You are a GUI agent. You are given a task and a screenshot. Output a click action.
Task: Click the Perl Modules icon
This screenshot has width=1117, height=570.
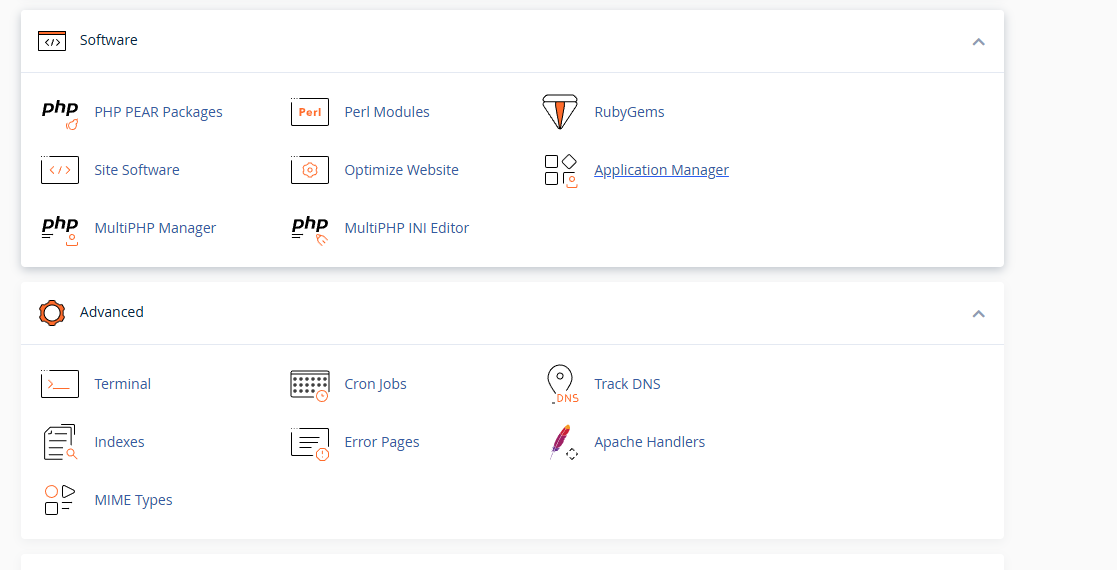click(310, 112)
